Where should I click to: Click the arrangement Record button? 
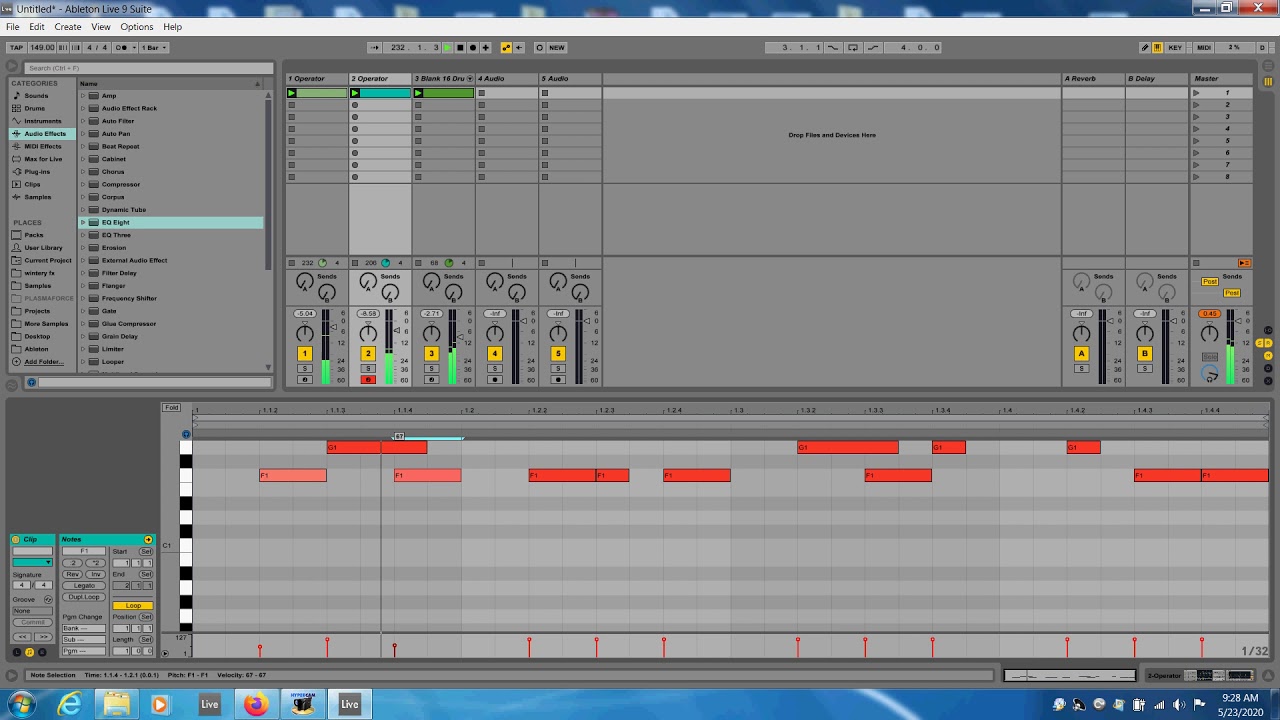473,47
